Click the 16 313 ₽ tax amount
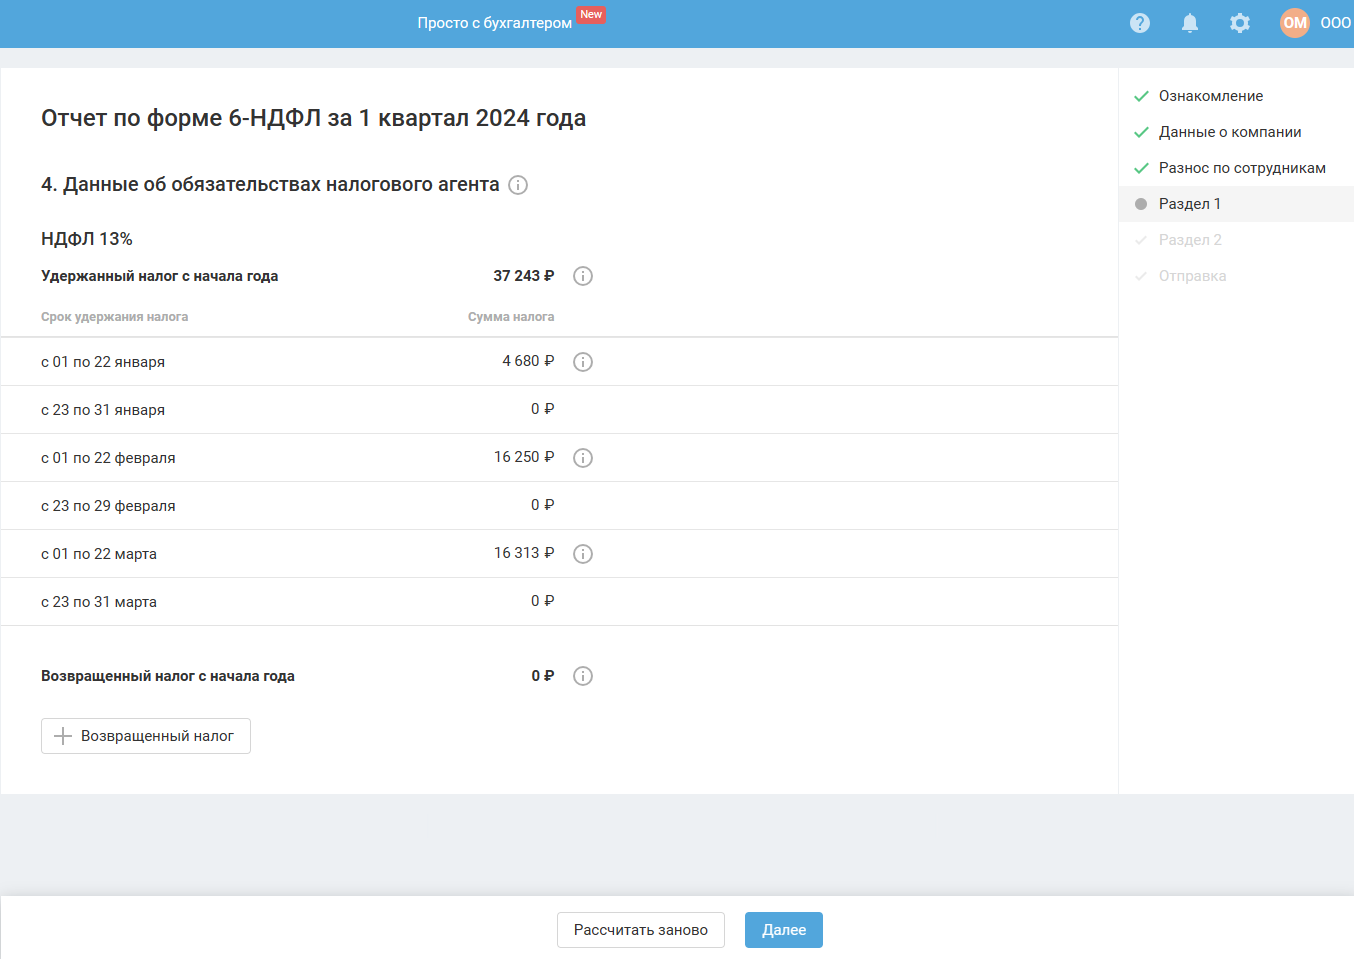 click(x=524, y=553)
